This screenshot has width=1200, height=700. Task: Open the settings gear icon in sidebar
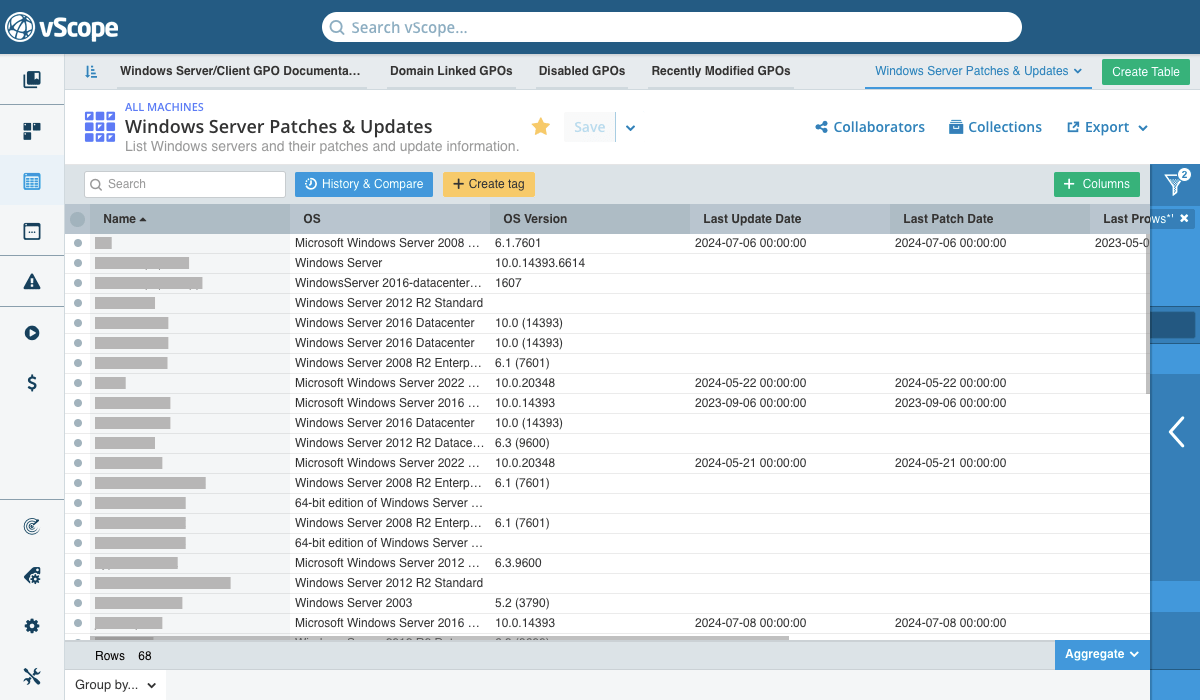(32, 626)
